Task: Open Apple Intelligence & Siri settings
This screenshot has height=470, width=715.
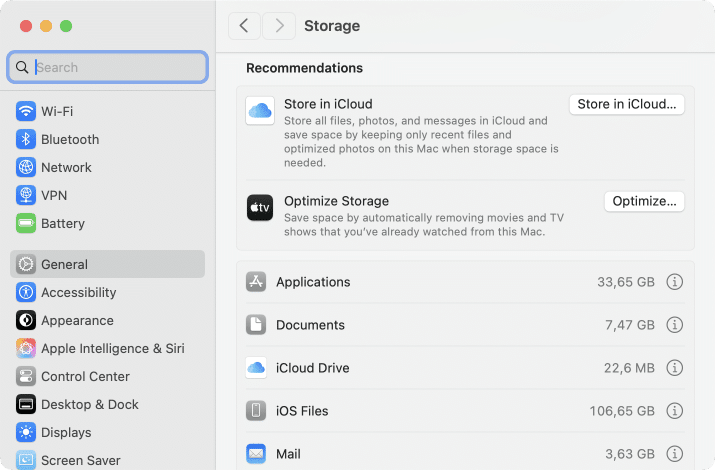Action: [108, 348]
